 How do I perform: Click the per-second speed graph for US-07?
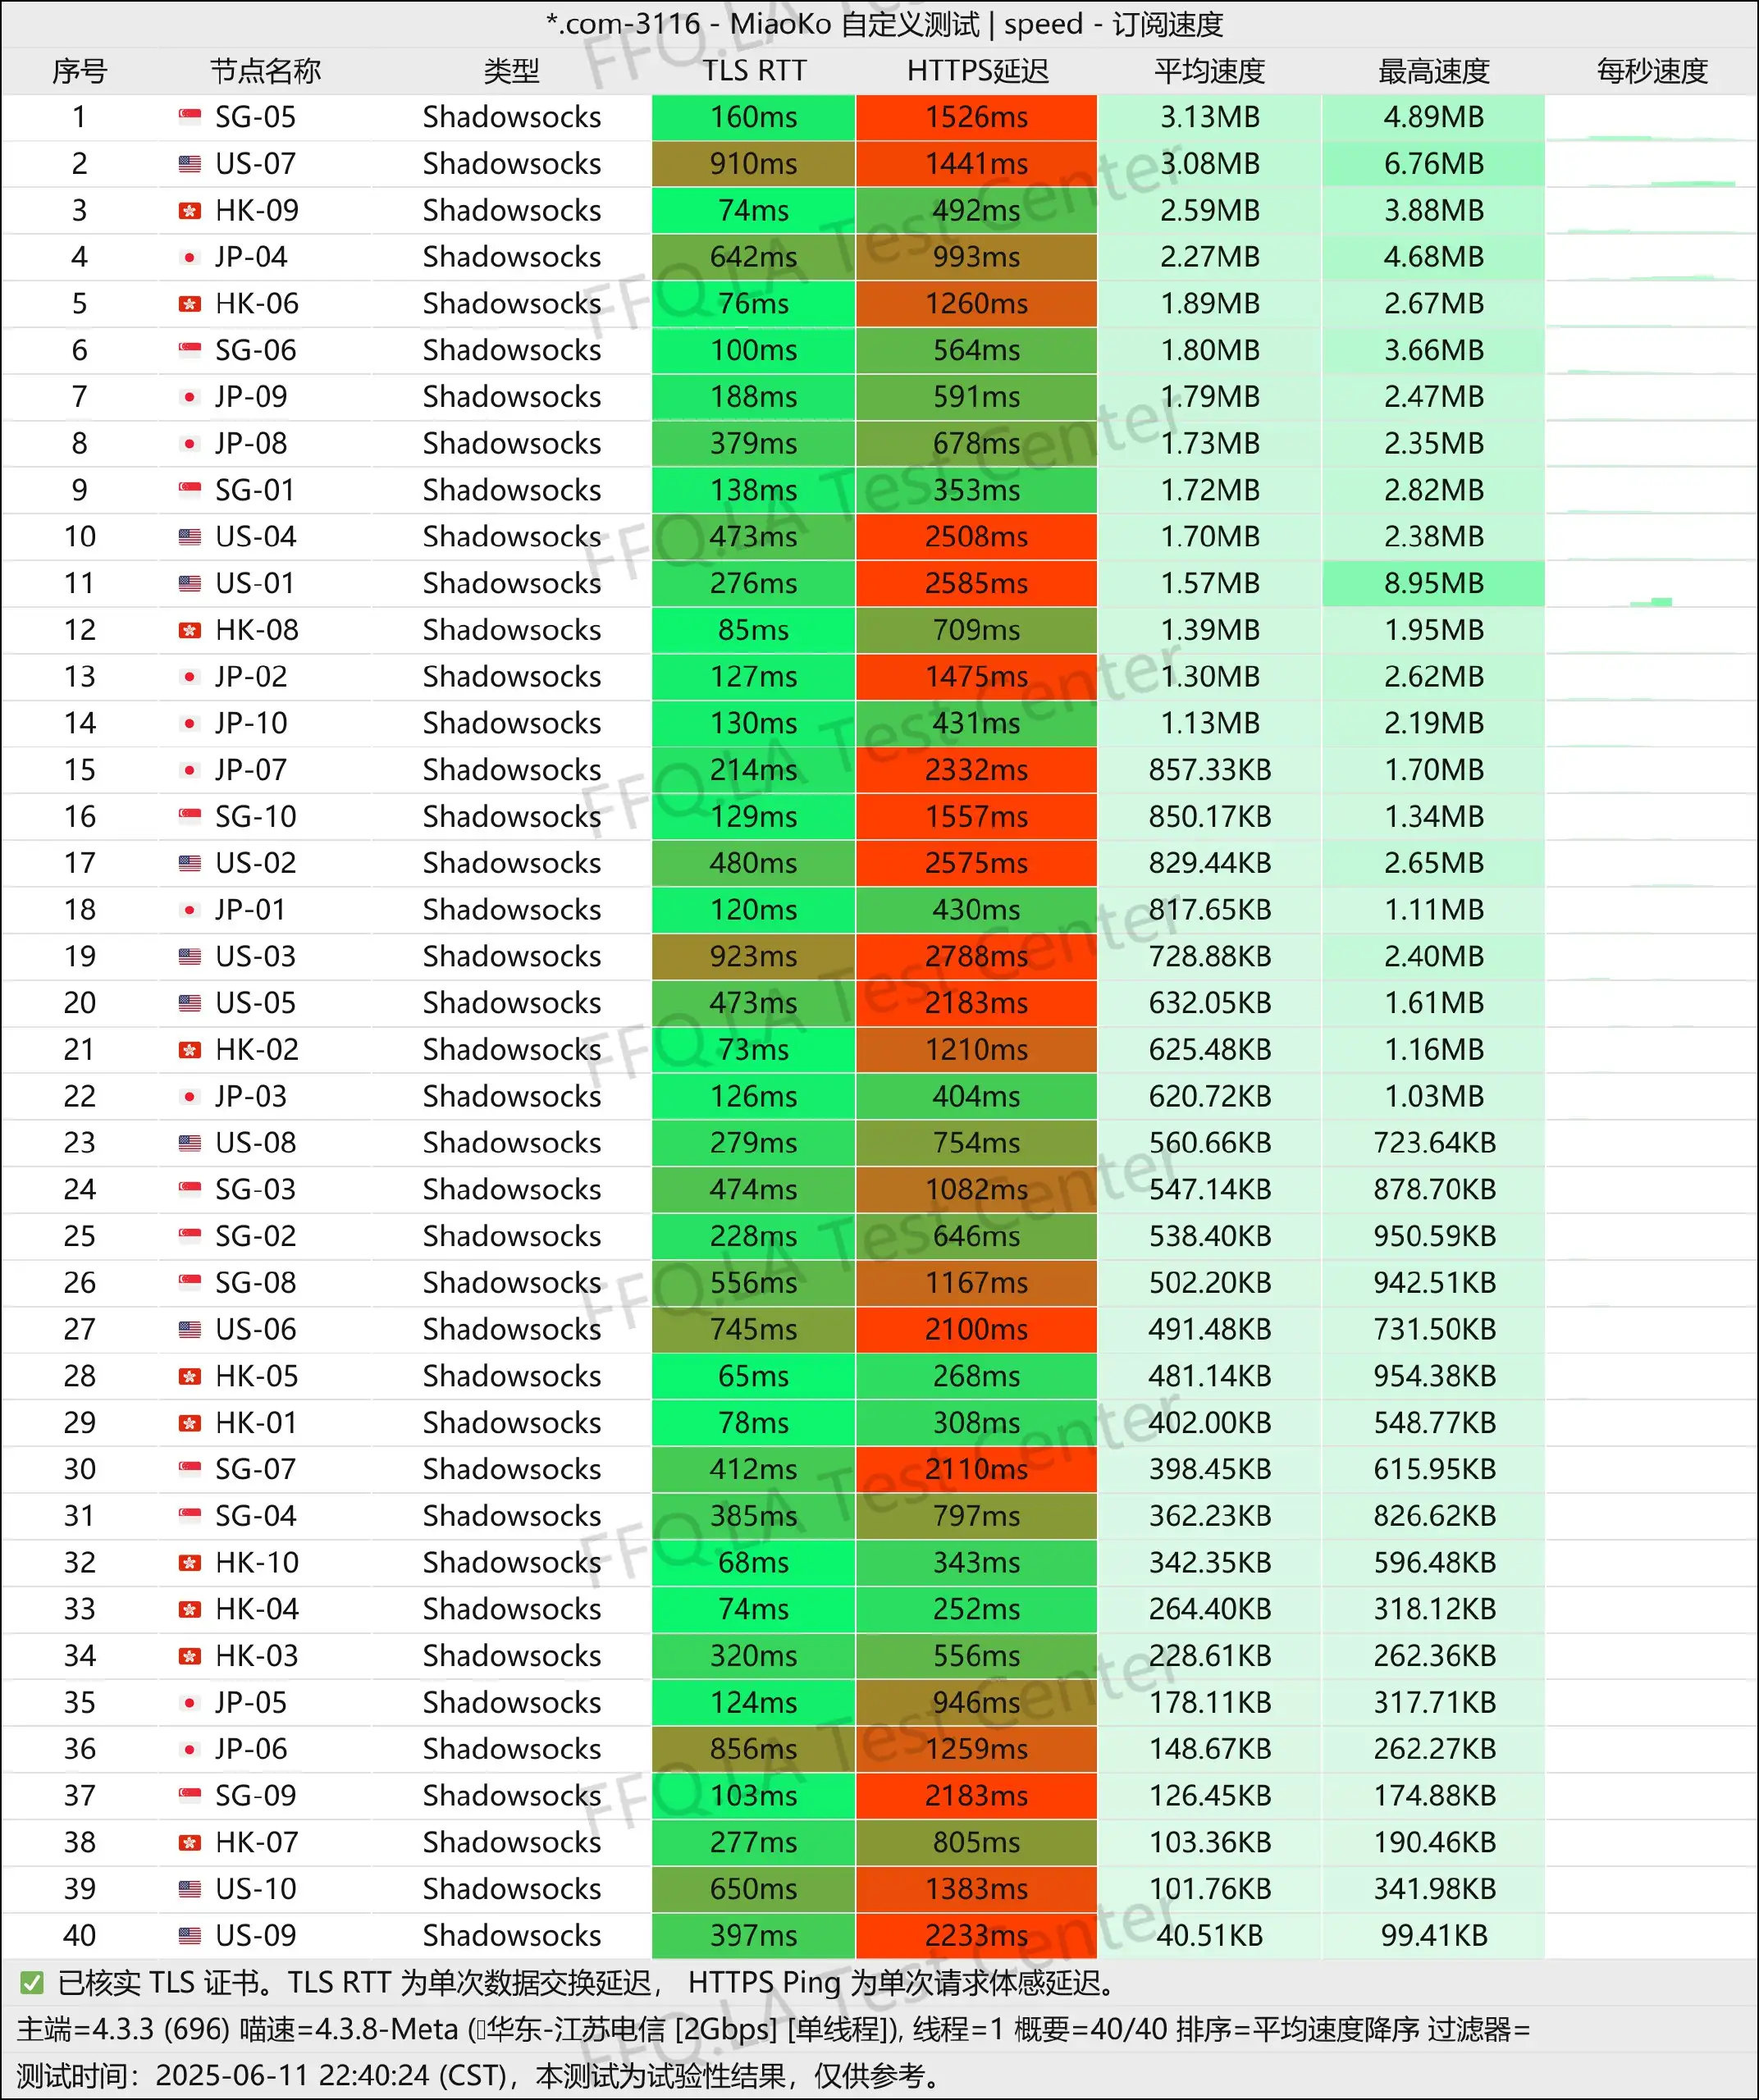[x=1652, y=164]
